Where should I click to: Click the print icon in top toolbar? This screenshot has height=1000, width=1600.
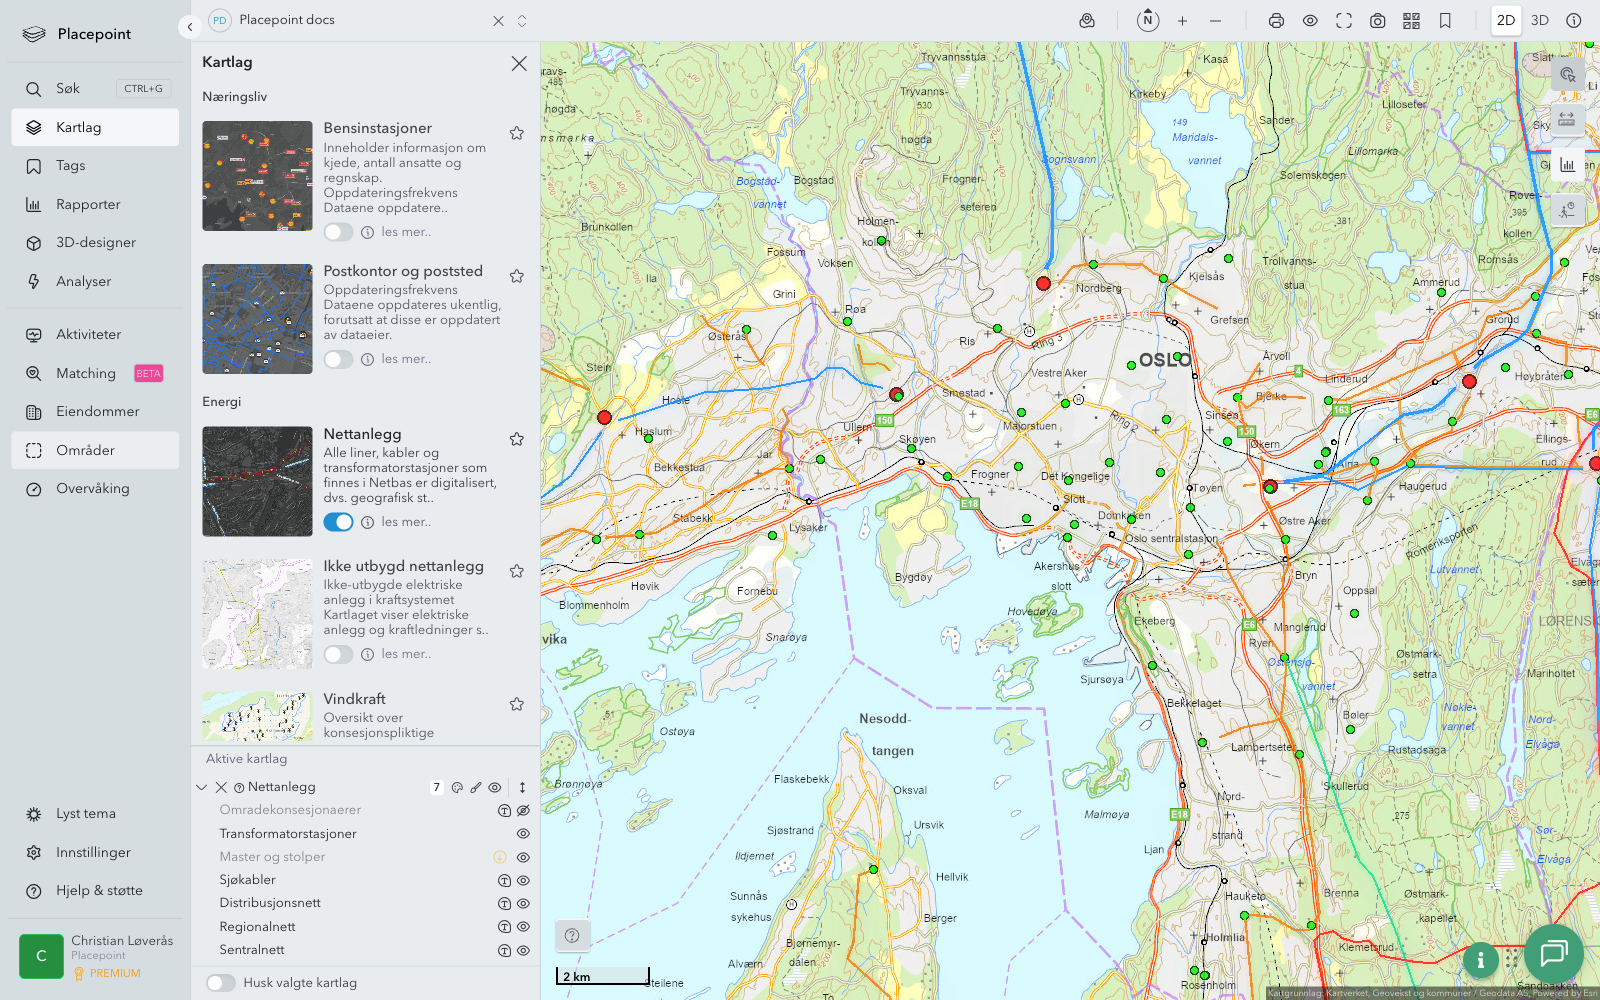pyautogui.click(x=1276, y=21)
